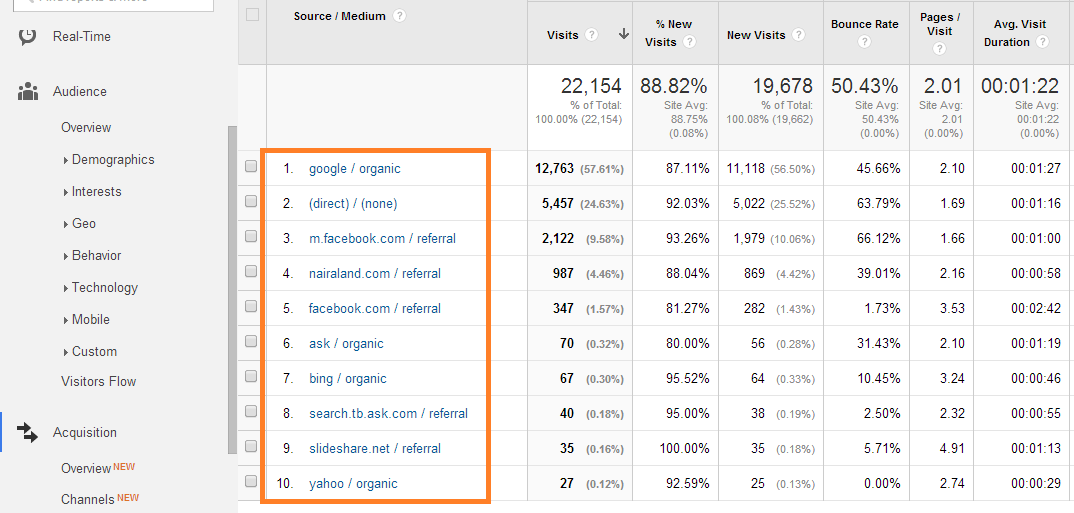Image resolution: width=1074 pixels, height=513 pixels.
Task: Open the Visitors Flow report
Action: point(99,381)
